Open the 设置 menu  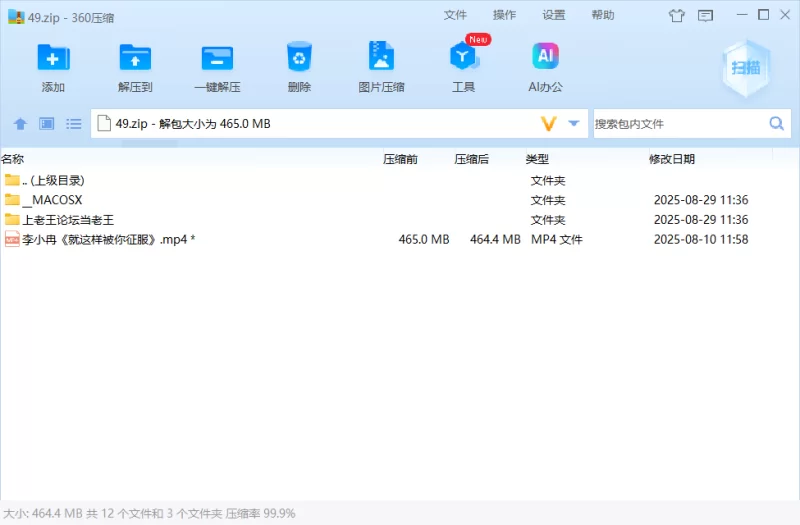(554, 15)
